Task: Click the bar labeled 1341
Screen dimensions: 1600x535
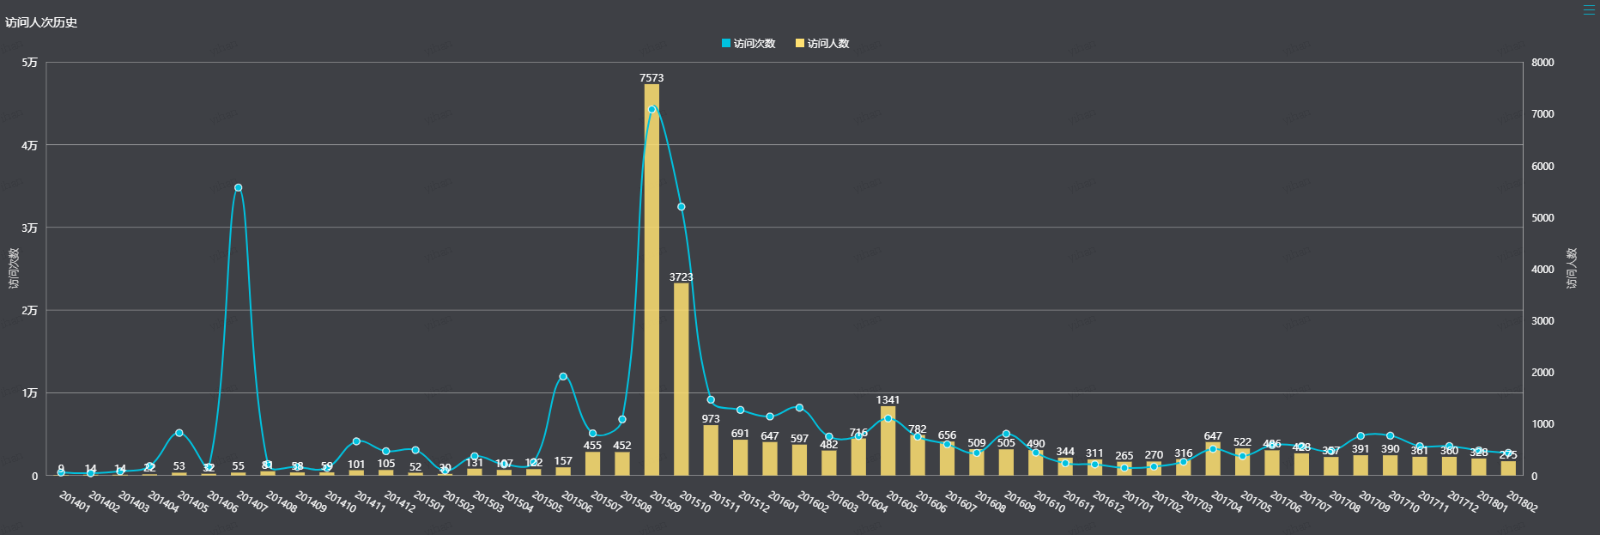Action: (888, 442)
